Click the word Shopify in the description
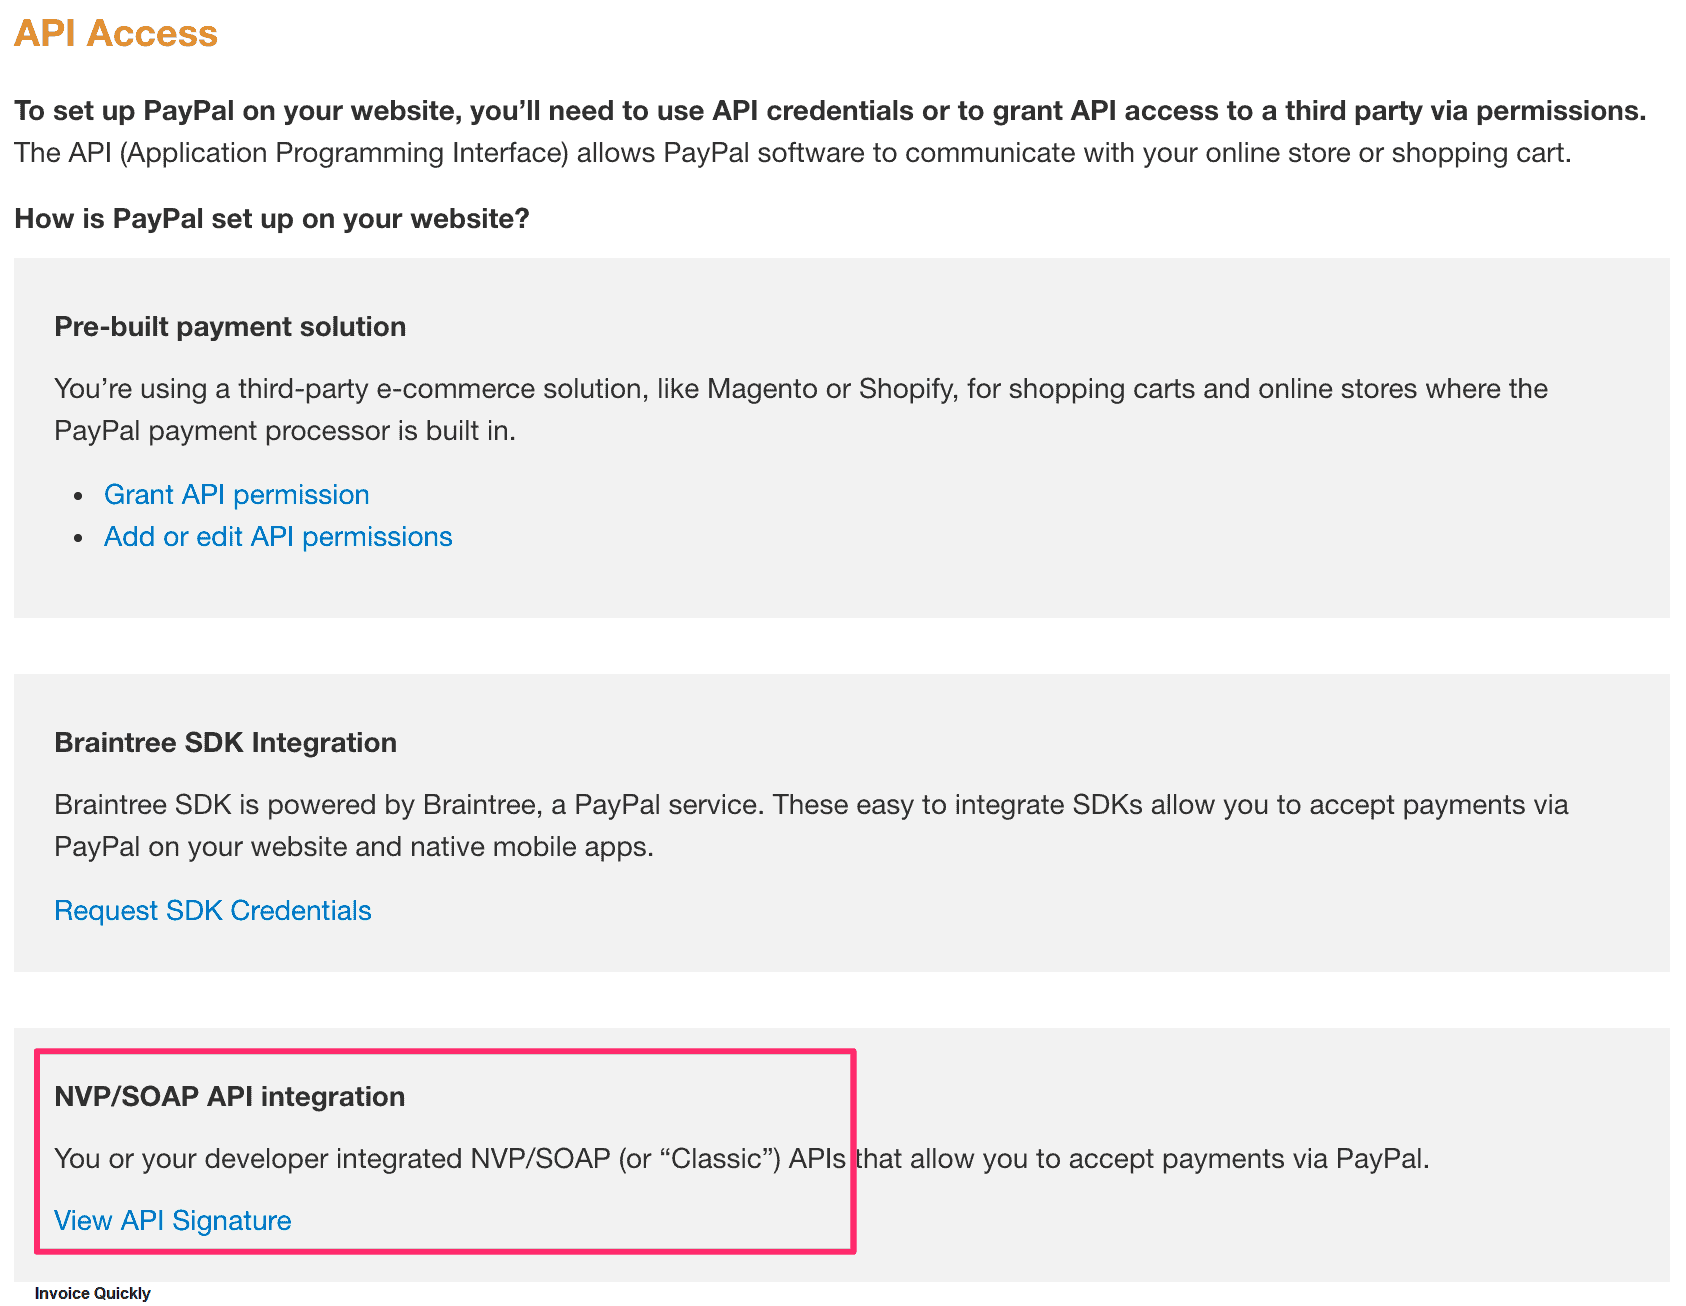This screenshot has height=1306, width=1686. [x=906, y=389]
